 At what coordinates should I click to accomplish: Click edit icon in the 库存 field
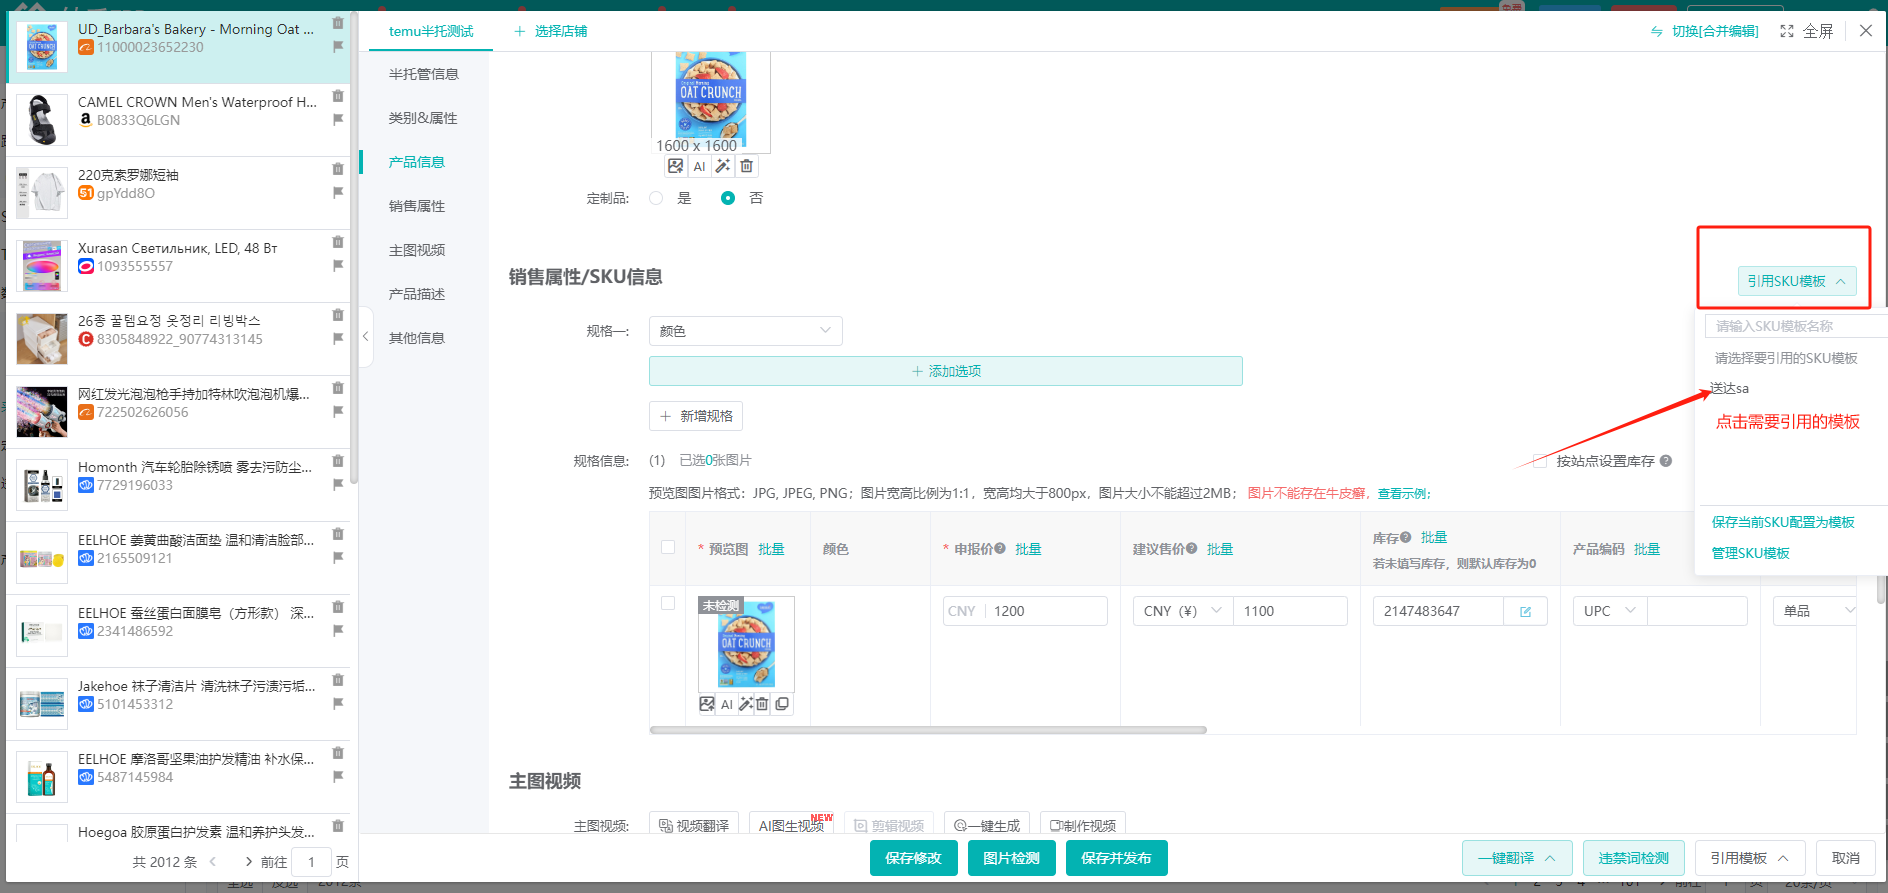pyautogui.click(x=1525, y=611)
